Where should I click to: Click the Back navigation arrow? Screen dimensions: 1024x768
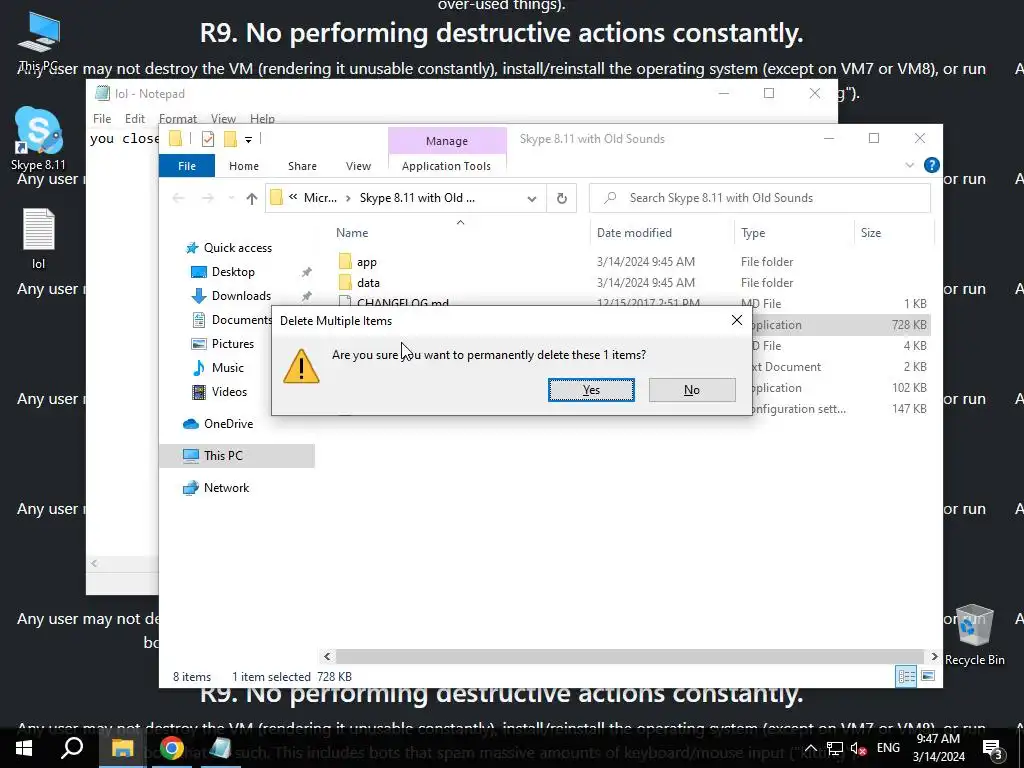[178, 199]
